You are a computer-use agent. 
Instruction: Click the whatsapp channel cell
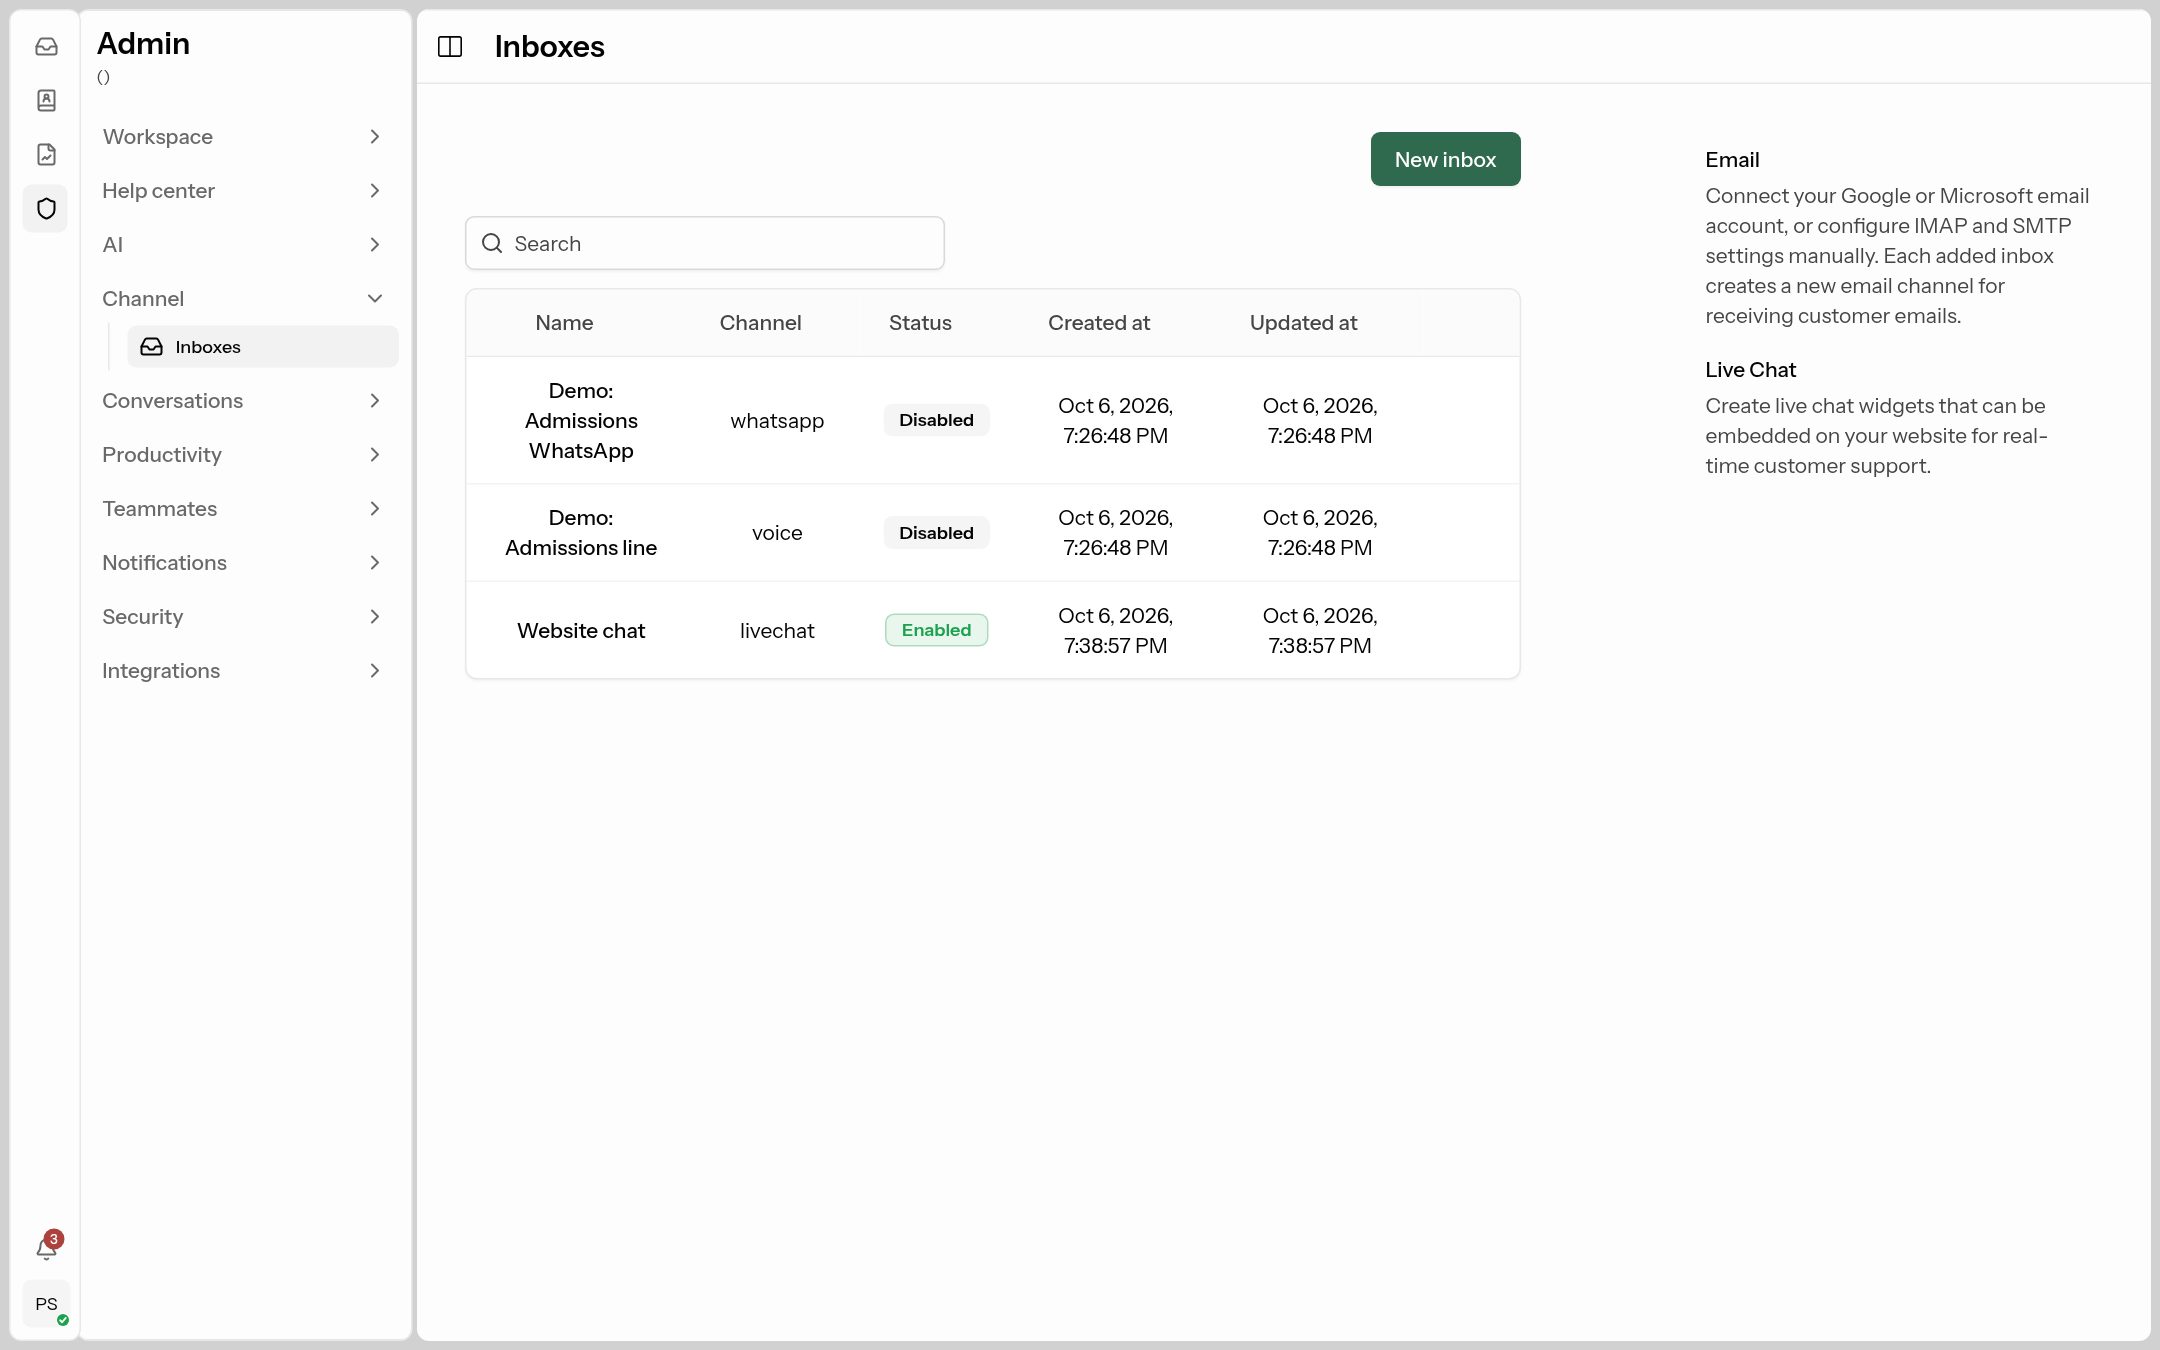(x=777, y=420)
